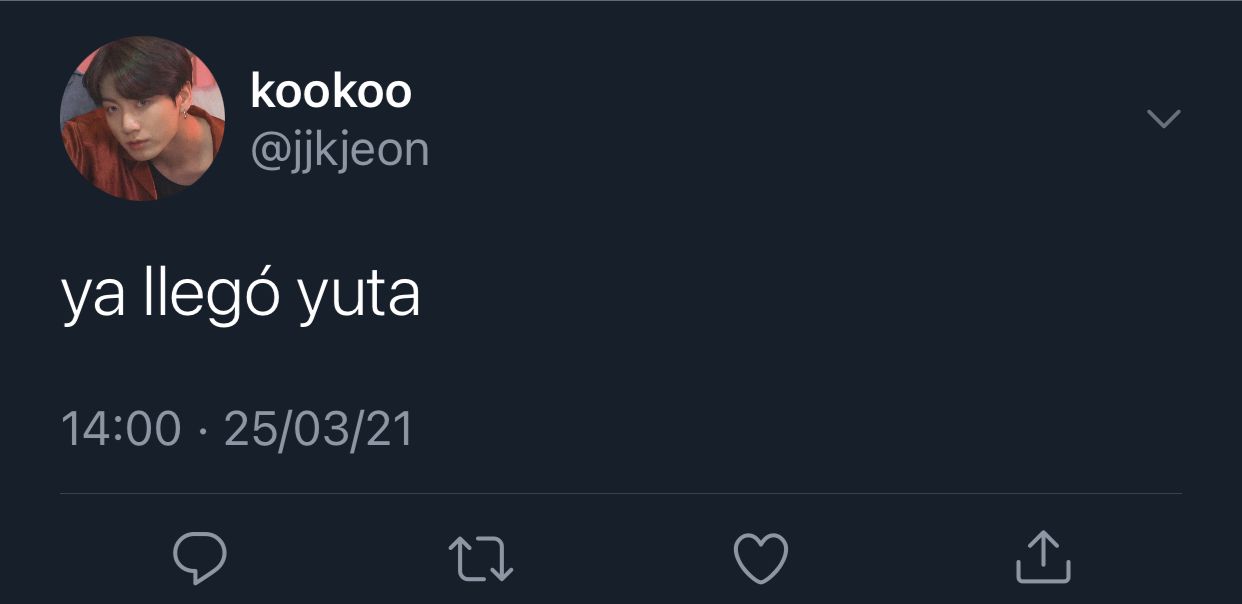1242x604 pixels.
Task: Click the display name kookoo
Action: click(331, 91)
